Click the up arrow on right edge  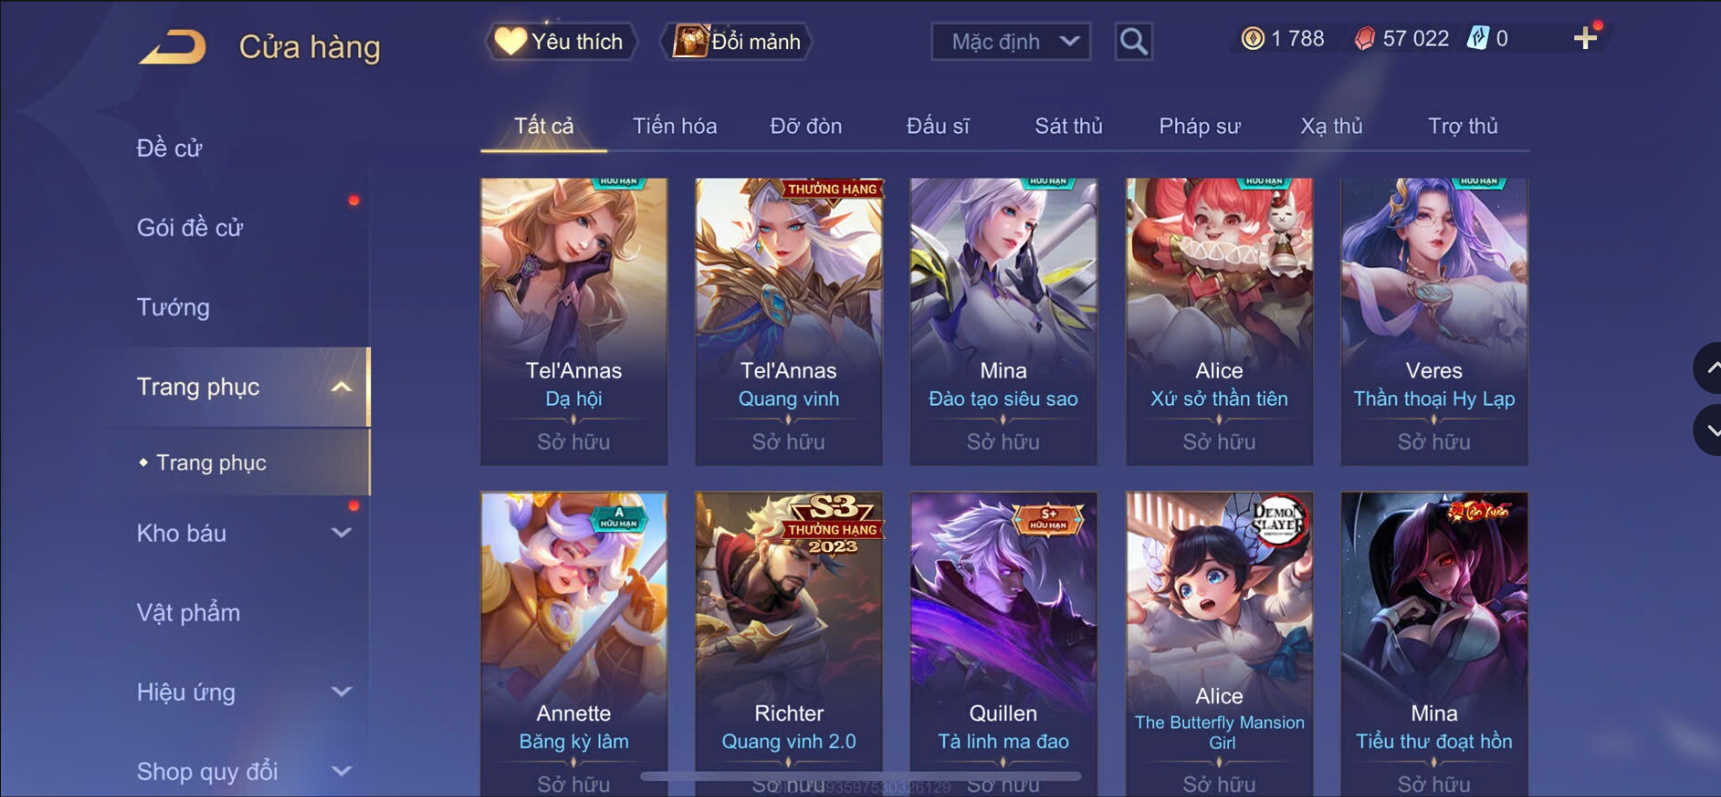pos(1709,368)
